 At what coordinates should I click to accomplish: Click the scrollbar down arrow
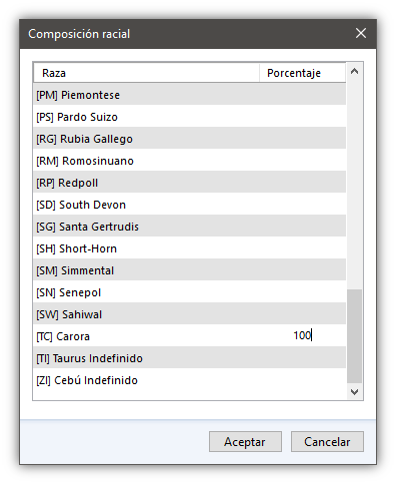(354, 391)
